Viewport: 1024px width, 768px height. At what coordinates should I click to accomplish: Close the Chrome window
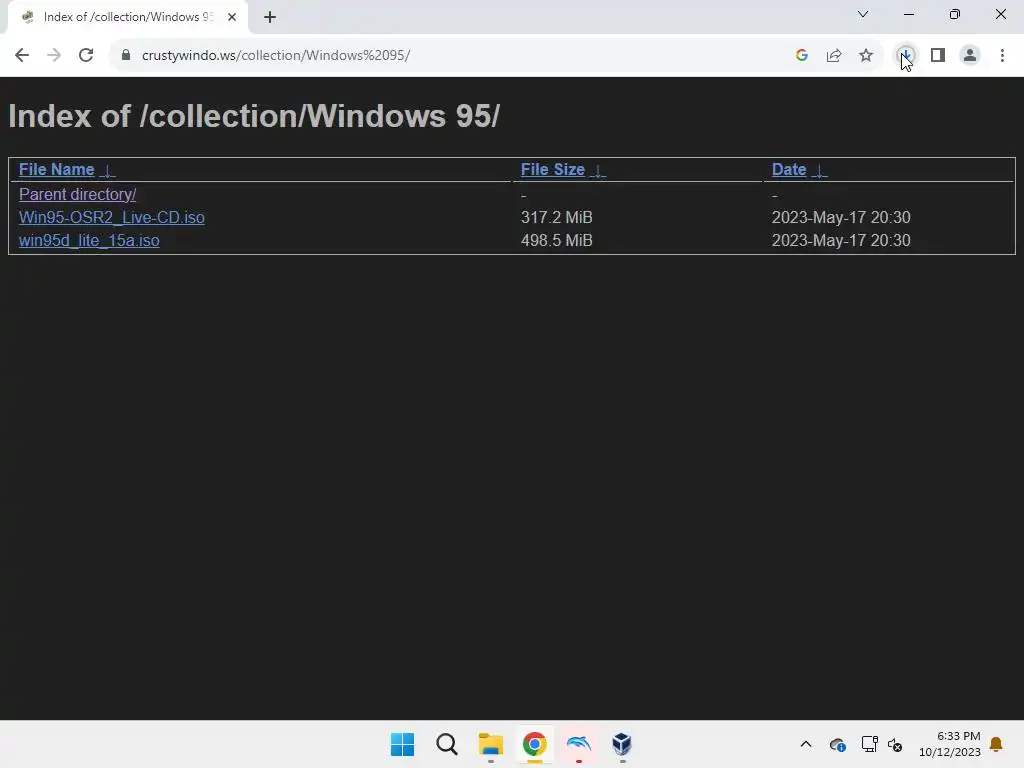coord(1000,14)
